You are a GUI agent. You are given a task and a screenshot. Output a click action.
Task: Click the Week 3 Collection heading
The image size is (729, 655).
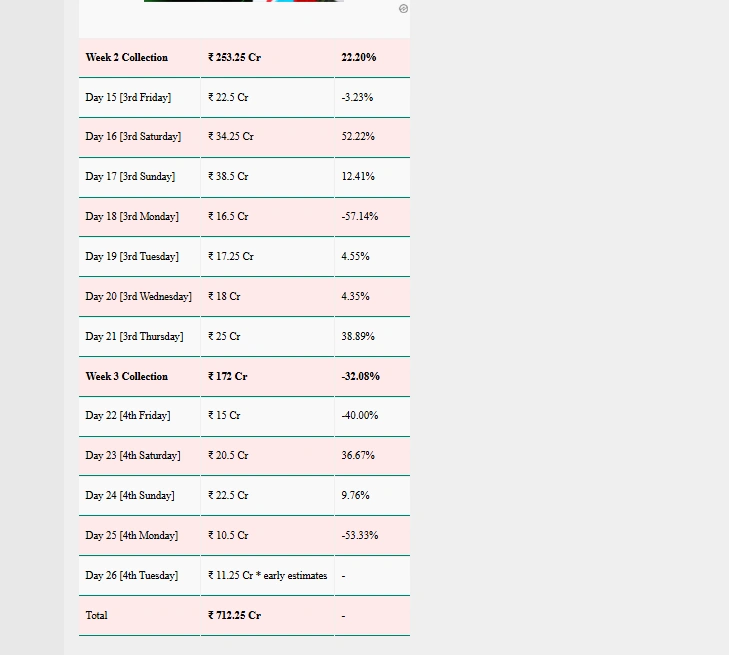127,376
